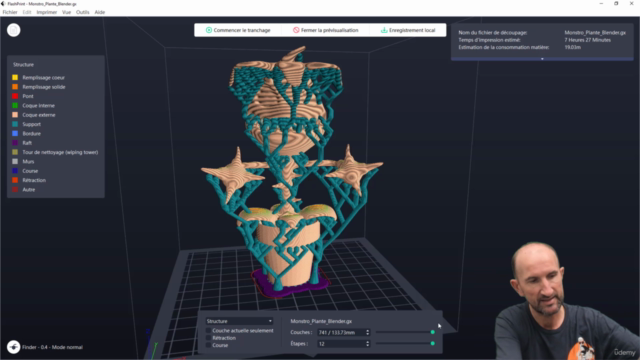Click the Rétraction legend swatch

click(15, 180)
